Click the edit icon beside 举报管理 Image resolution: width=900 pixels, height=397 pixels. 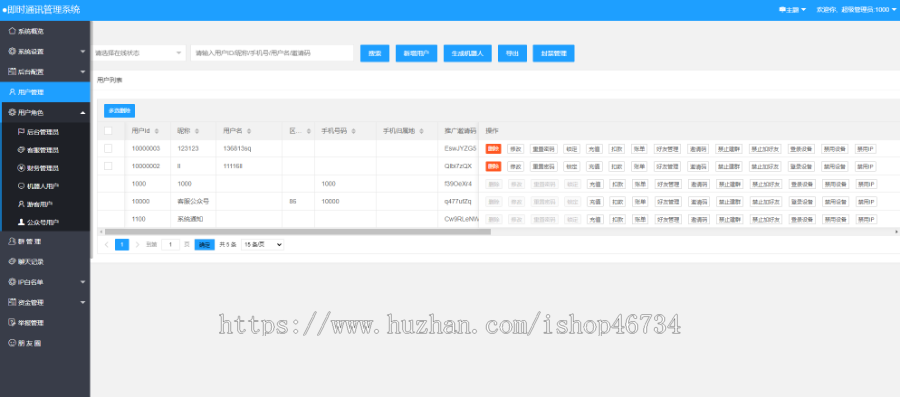[12, 322]
